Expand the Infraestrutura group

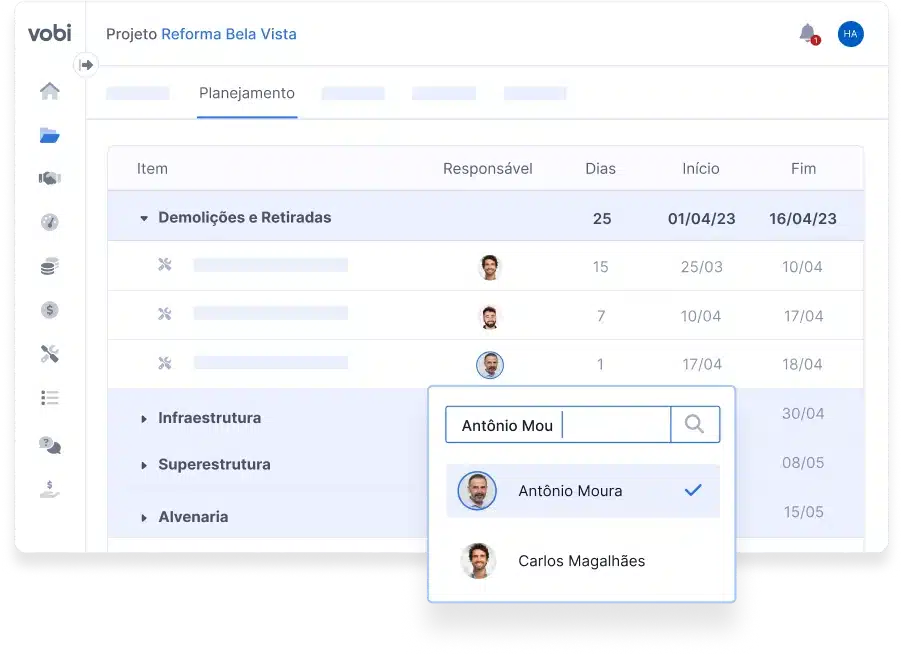pyautogui.click(x=144, y=419)
